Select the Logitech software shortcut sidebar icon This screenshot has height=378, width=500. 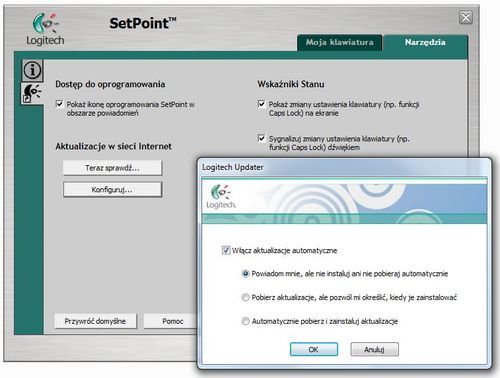(x=32, y=93)
